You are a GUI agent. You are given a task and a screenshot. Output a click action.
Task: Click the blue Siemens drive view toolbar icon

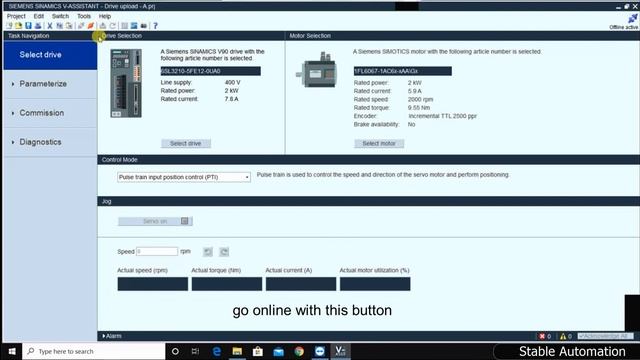click(134, 26)
